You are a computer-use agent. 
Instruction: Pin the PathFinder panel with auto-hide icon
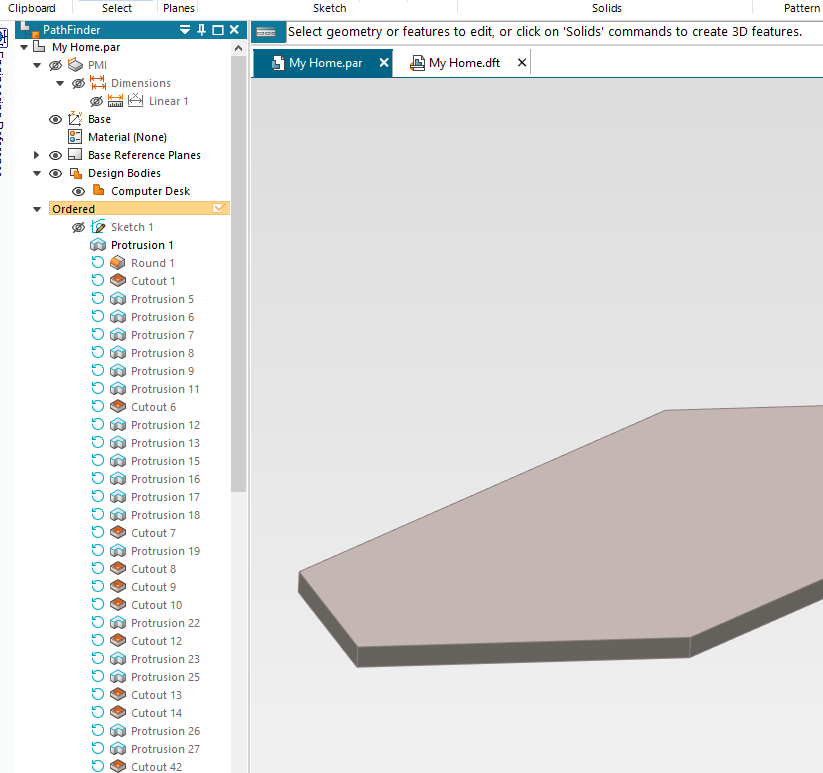pyautogui.click(x=201, y=30)
